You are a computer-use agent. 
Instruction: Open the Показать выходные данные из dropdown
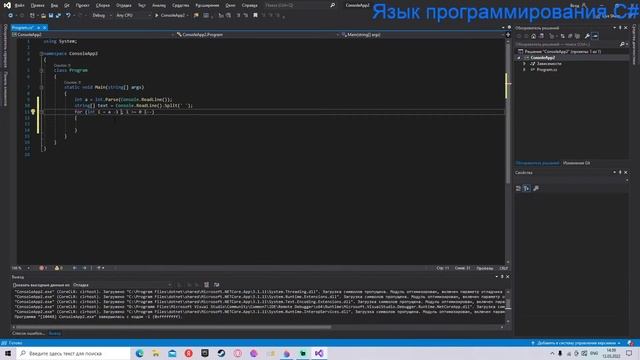[122, 285]
